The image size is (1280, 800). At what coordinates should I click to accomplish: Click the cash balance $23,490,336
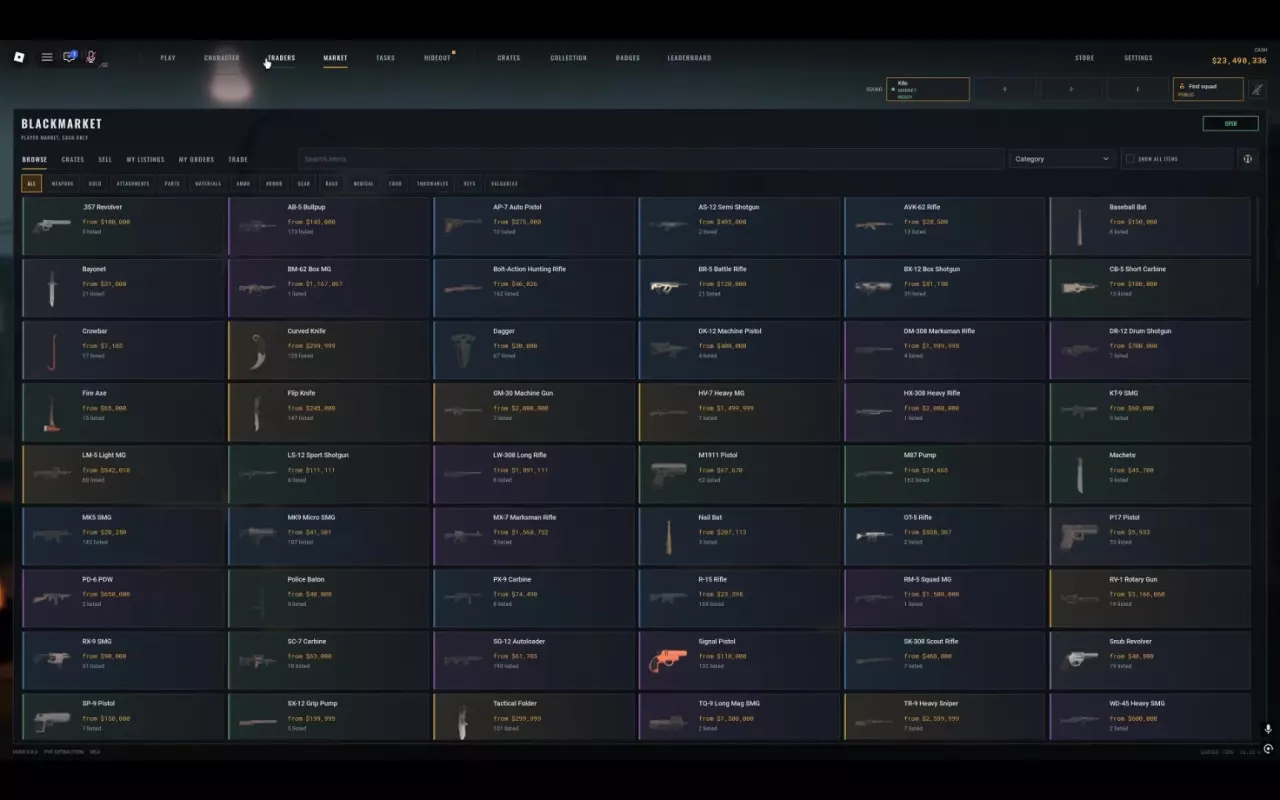click(x=1239, y=61)
